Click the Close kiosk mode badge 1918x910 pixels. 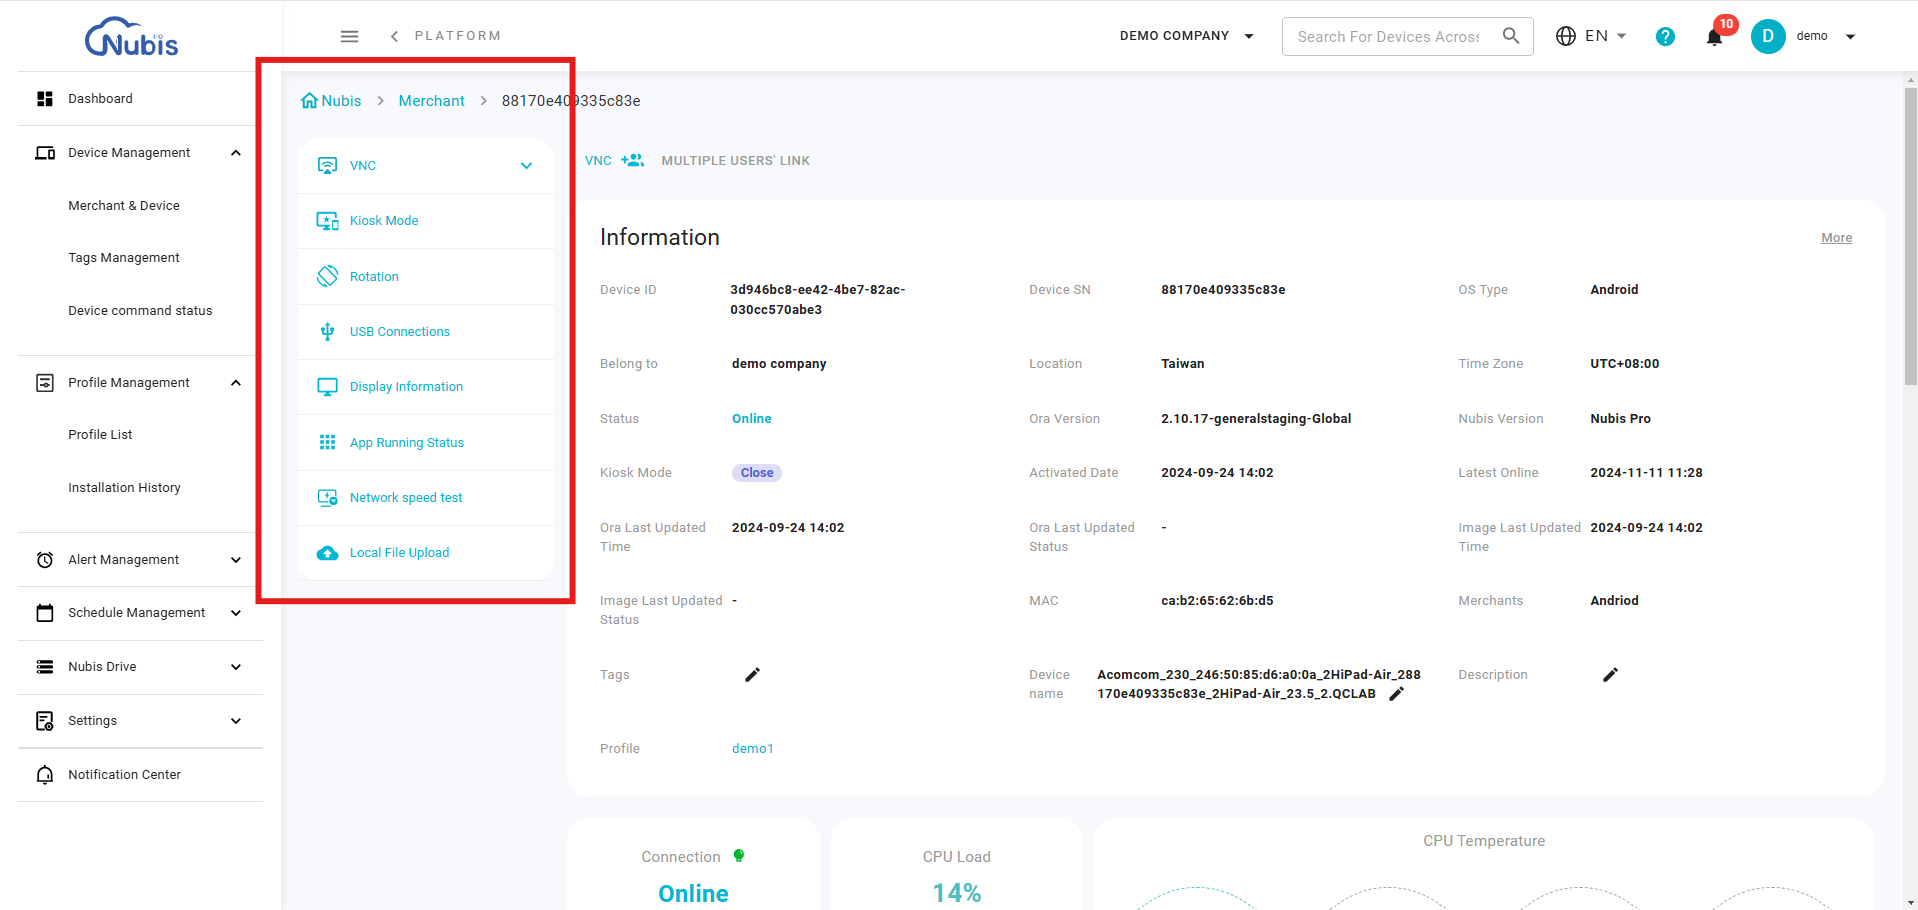coord(757,473)
